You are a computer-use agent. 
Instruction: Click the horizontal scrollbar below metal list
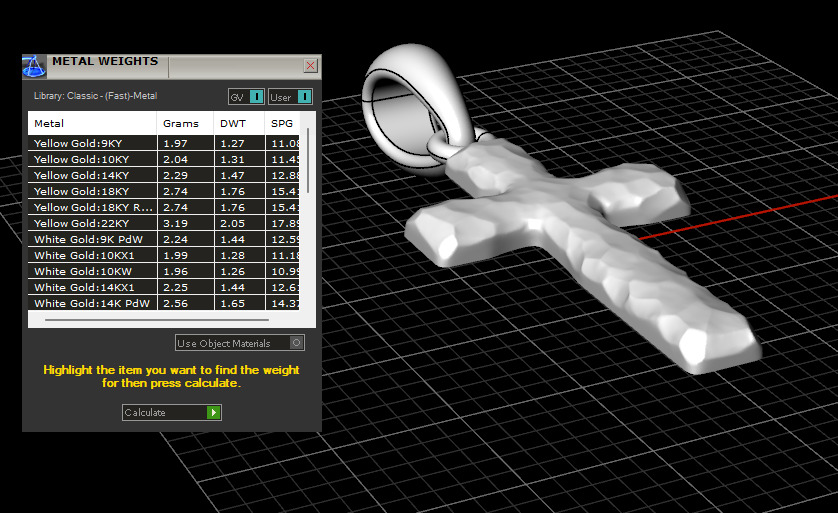tap(157, 320)
